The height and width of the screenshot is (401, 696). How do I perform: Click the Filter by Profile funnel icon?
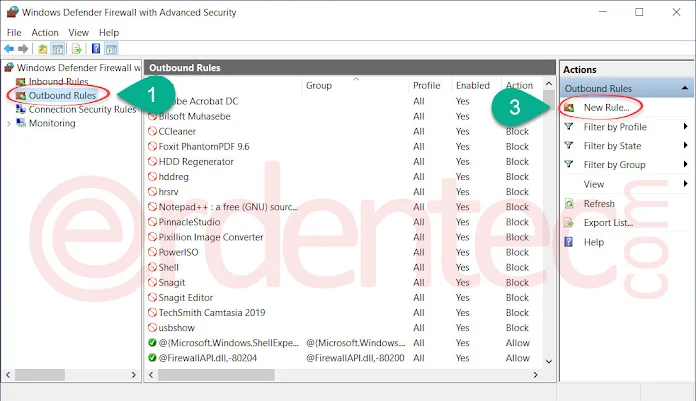(x=569, y=127)
